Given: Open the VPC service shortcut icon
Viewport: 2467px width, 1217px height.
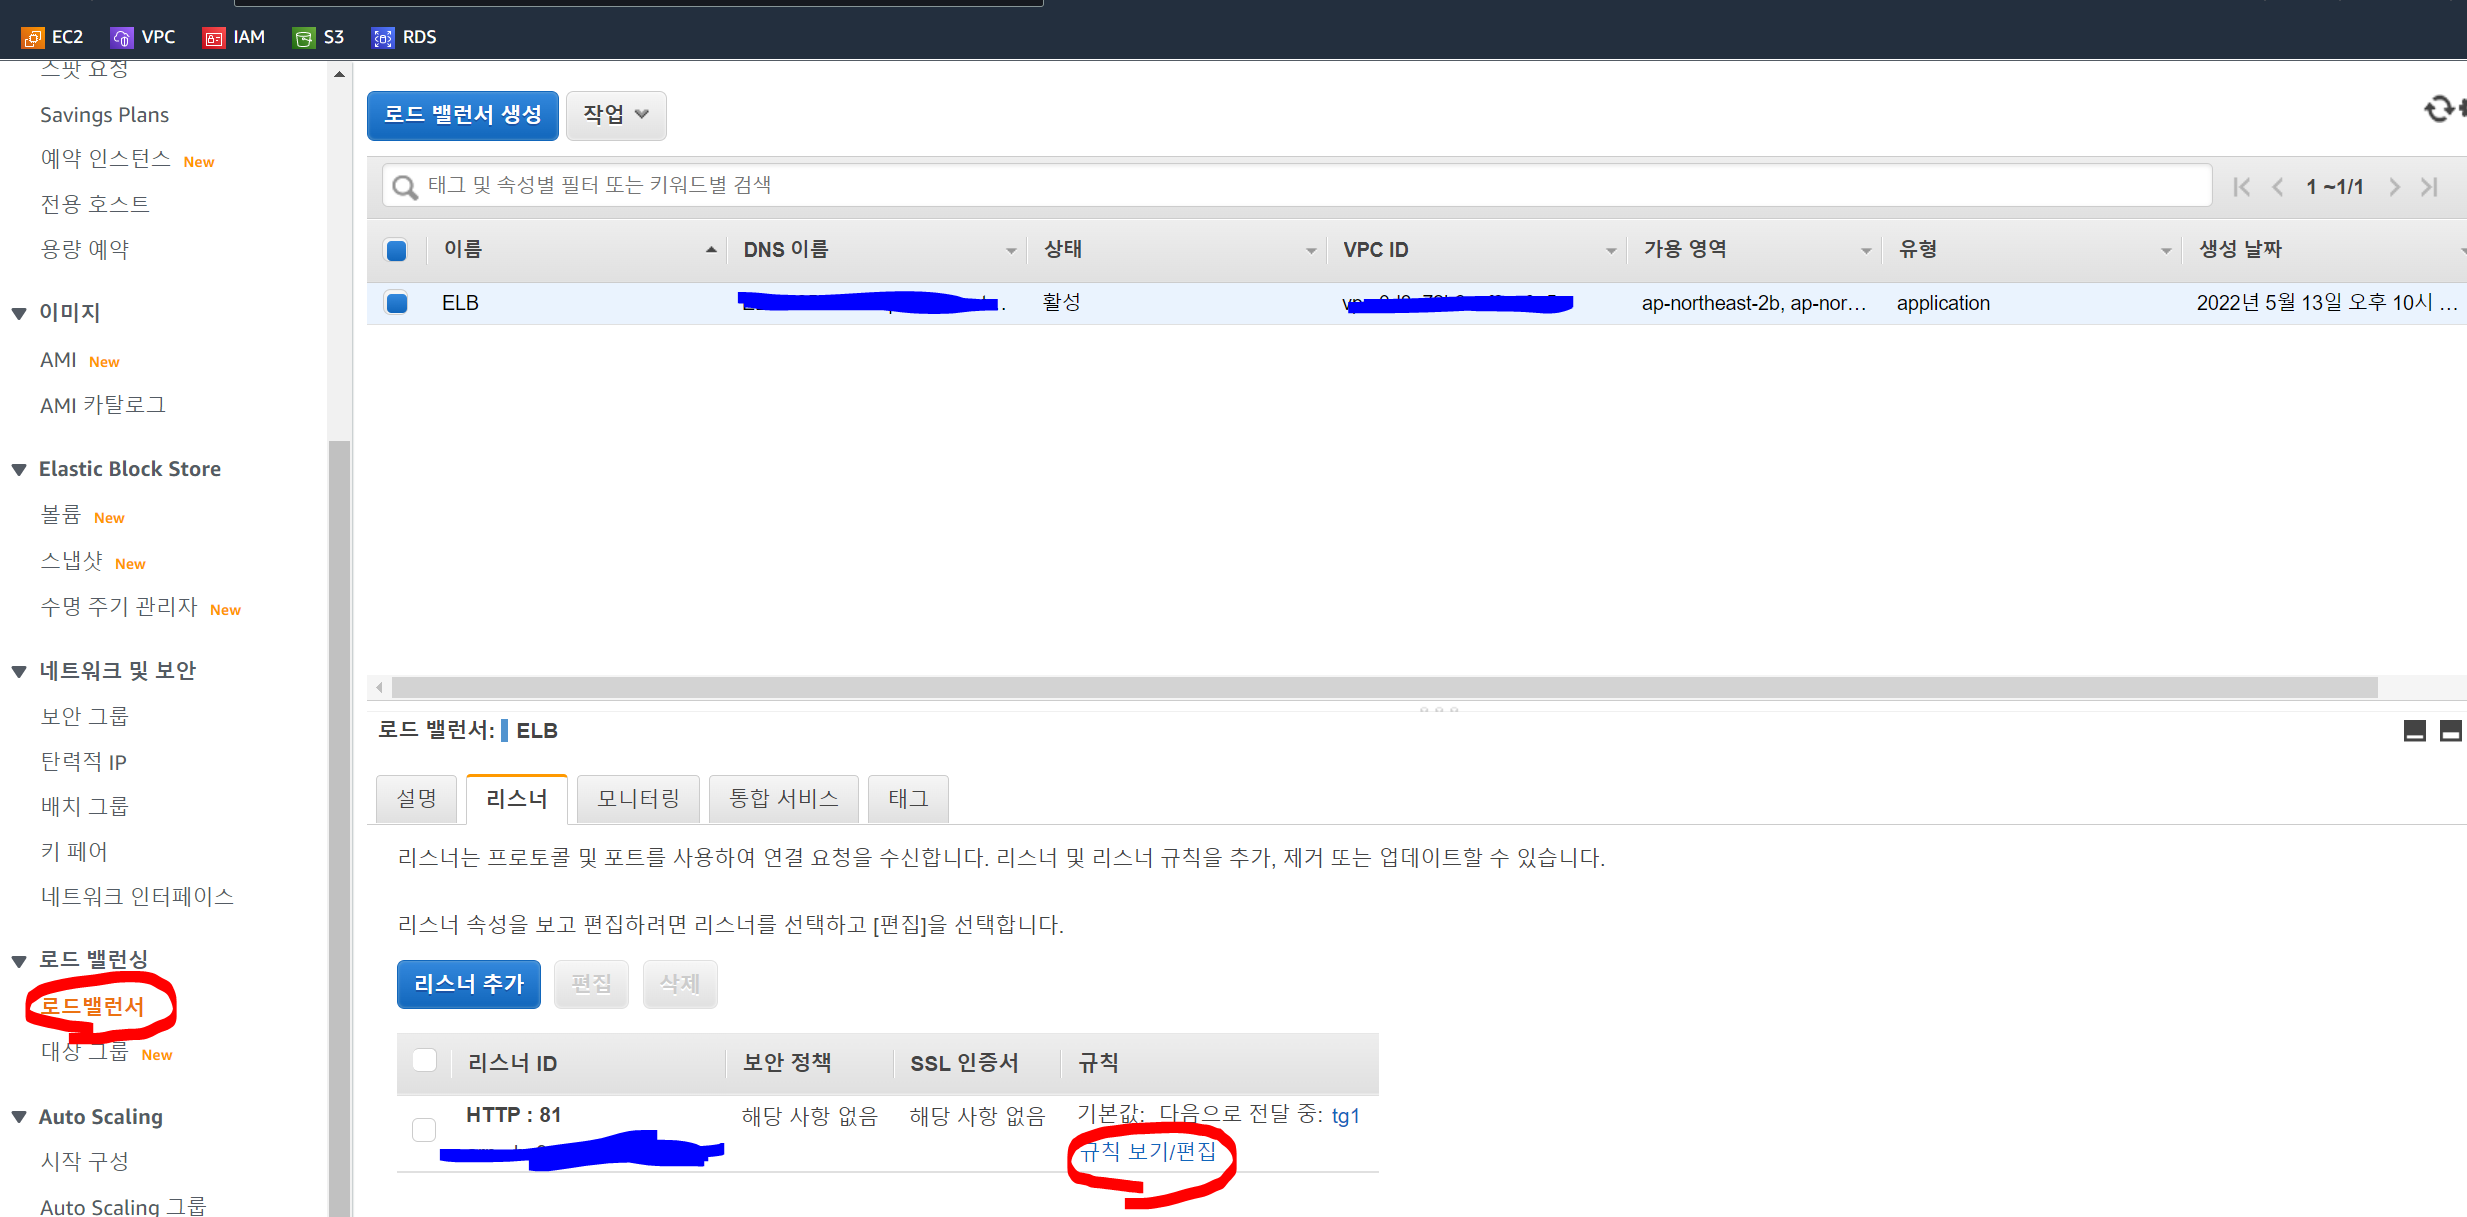Looking at the screenshot, I should [x=121, y=38].
